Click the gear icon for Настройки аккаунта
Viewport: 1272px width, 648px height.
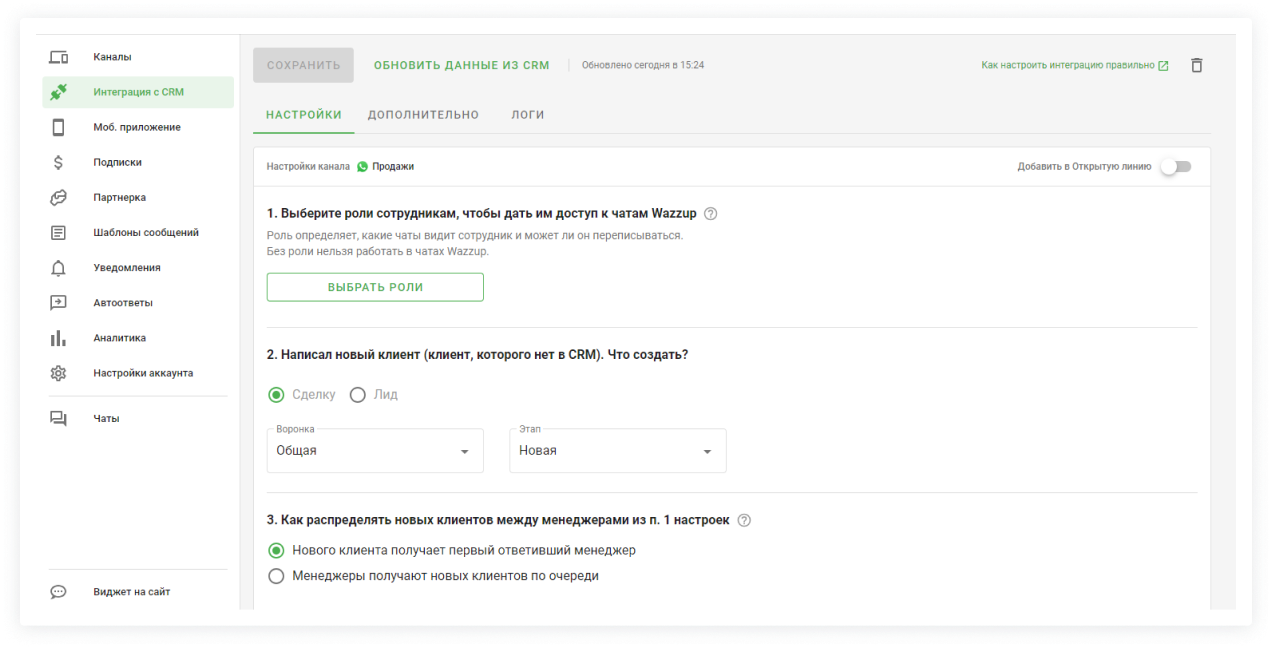tap(58, 373)
